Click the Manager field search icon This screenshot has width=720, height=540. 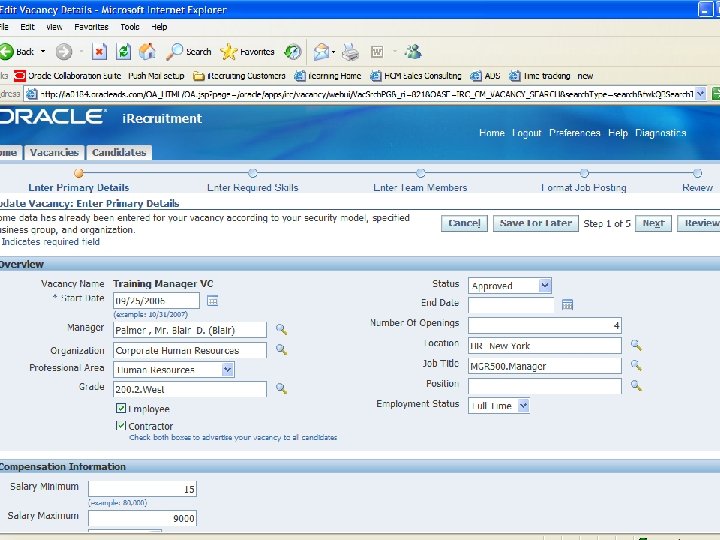[281, 329]
